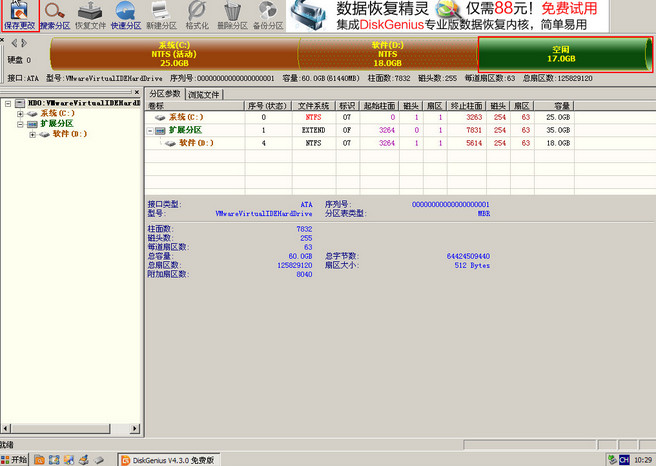
Task: Select the 分区参数 tab
Action: pos(167,94)
